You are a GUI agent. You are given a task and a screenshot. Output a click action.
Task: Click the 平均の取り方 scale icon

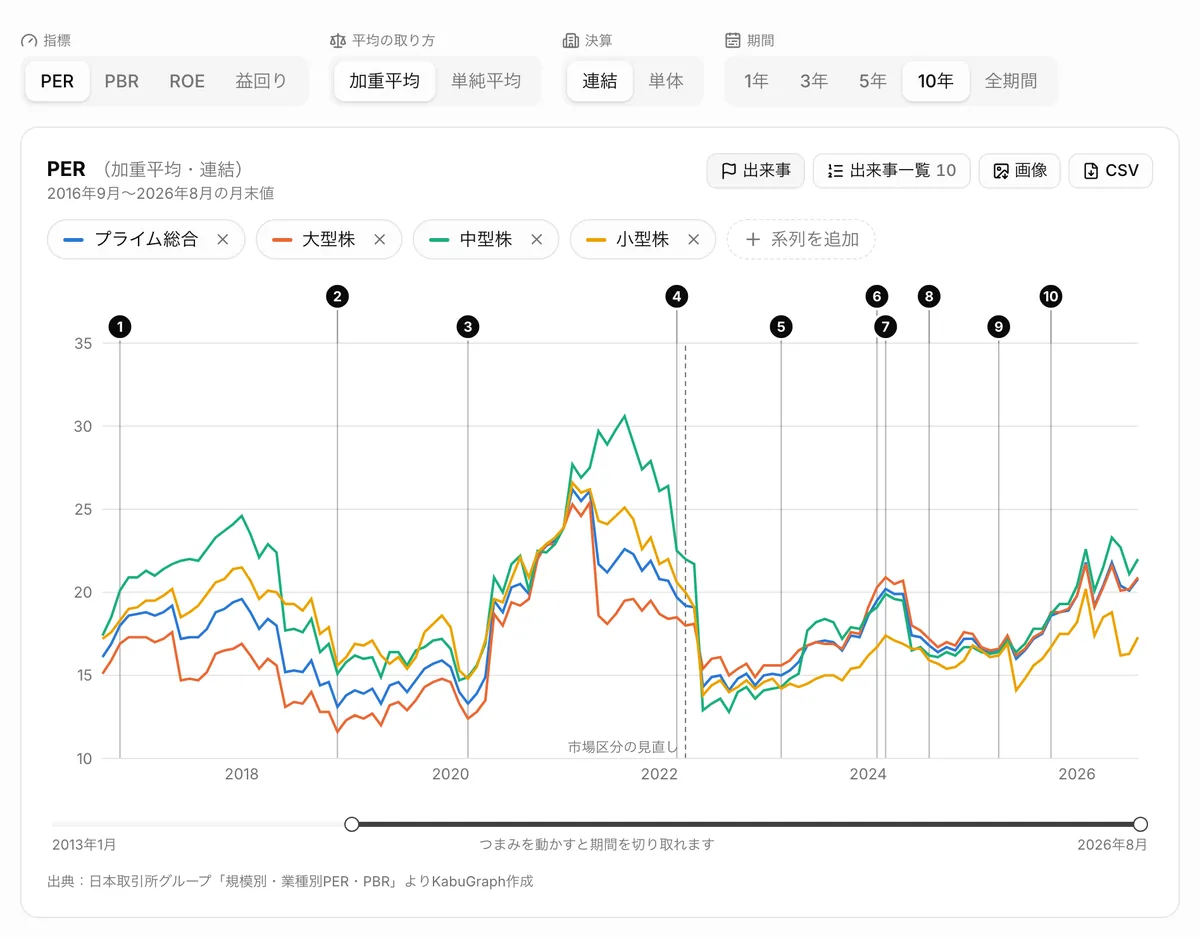tap(337, 41)
